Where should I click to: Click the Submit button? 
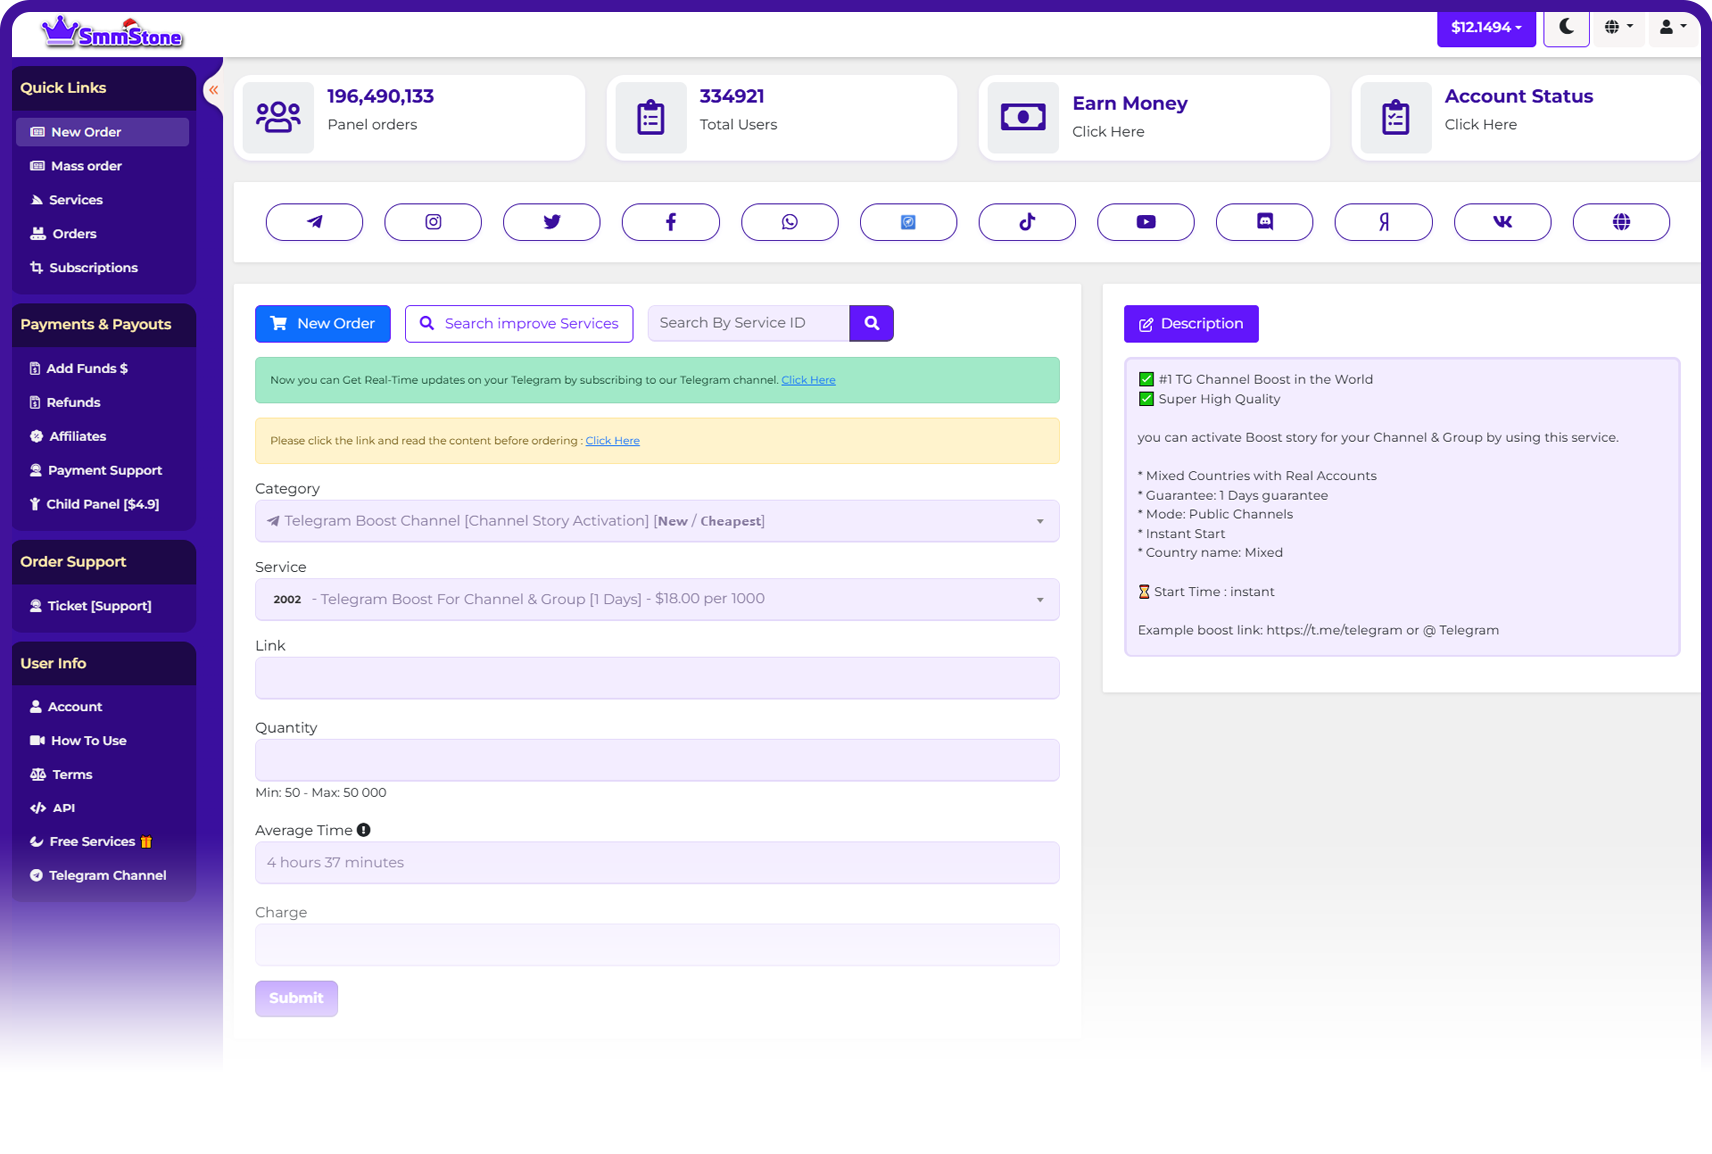(296, 998)
